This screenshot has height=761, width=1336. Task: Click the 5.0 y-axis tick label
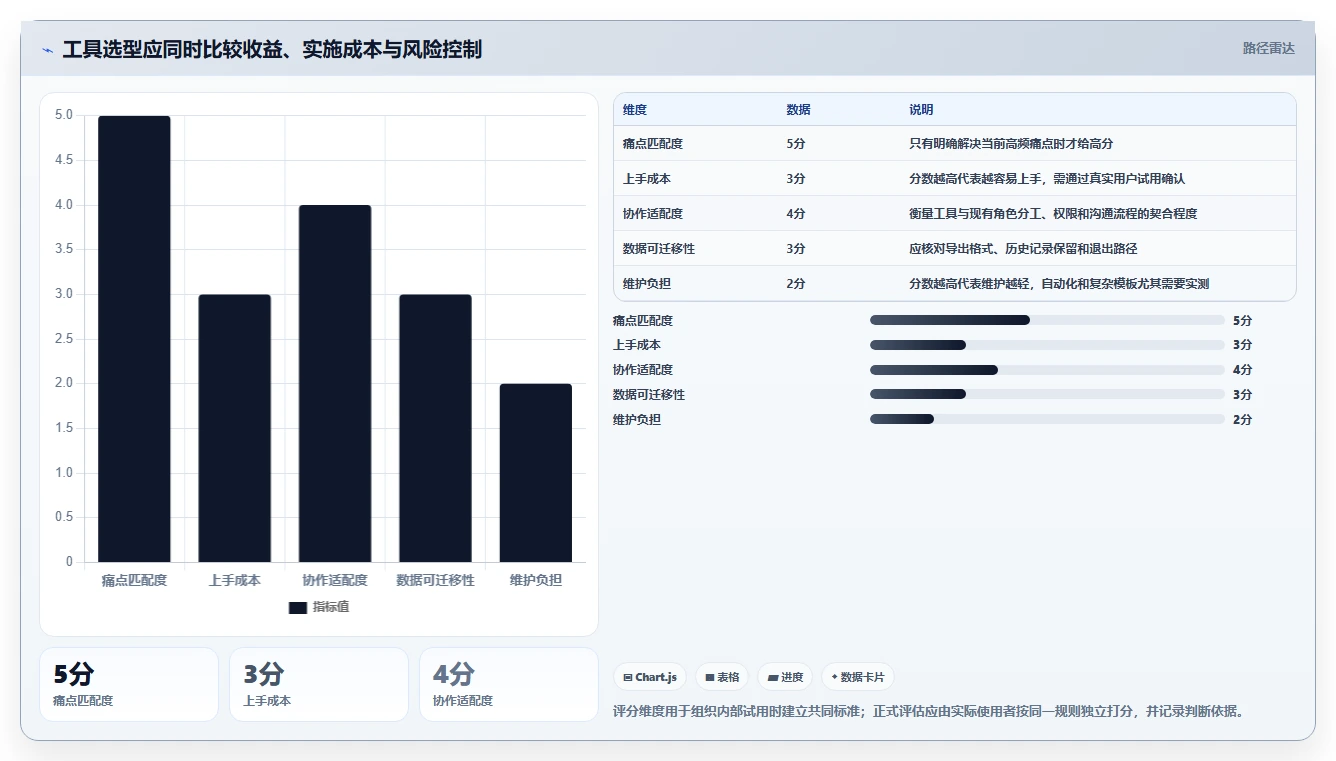(x=64, y=115)
